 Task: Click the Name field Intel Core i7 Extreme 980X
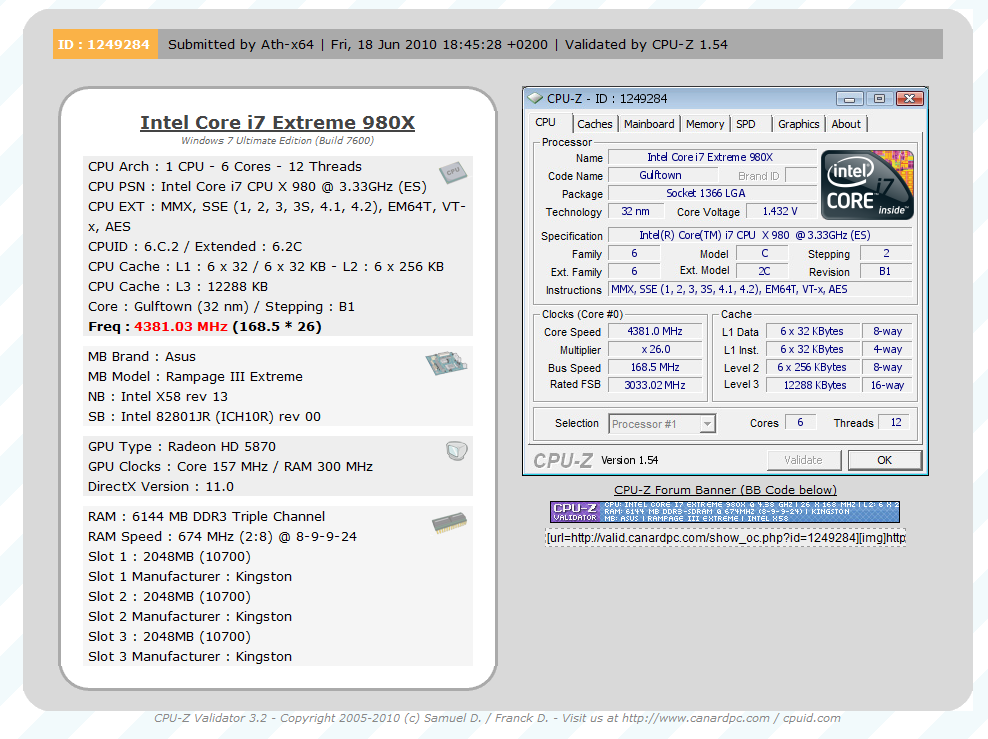pyautogui.click(x=712, y=158)
